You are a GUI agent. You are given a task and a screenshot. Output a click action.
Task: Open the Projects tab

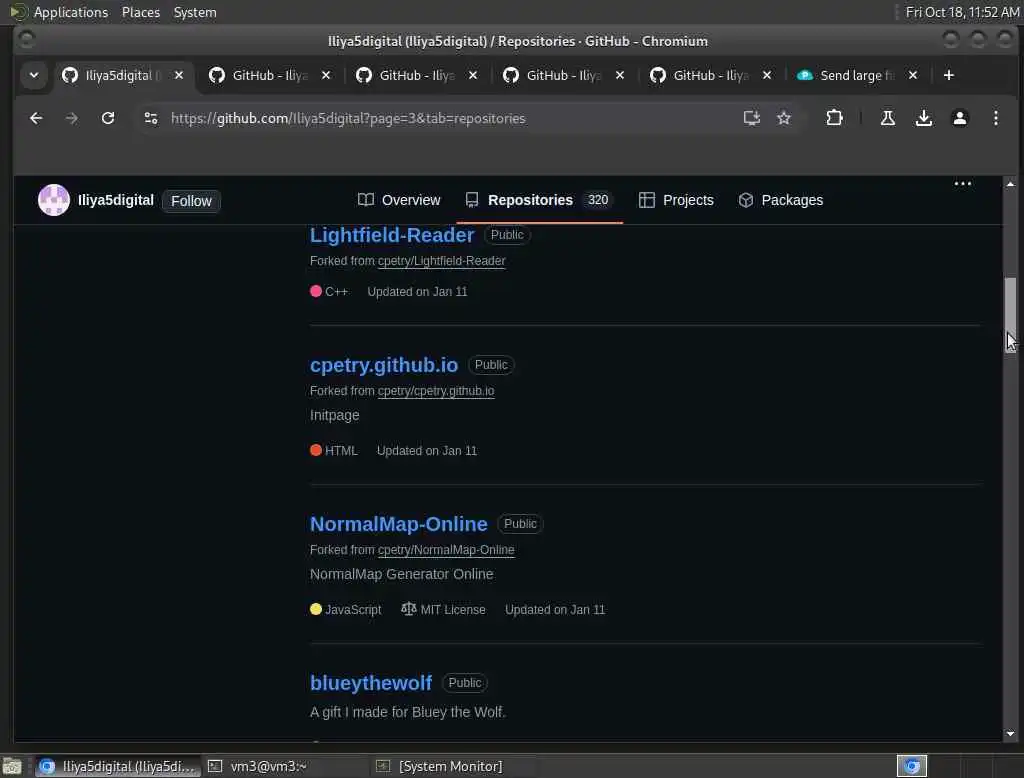[675, 200]
